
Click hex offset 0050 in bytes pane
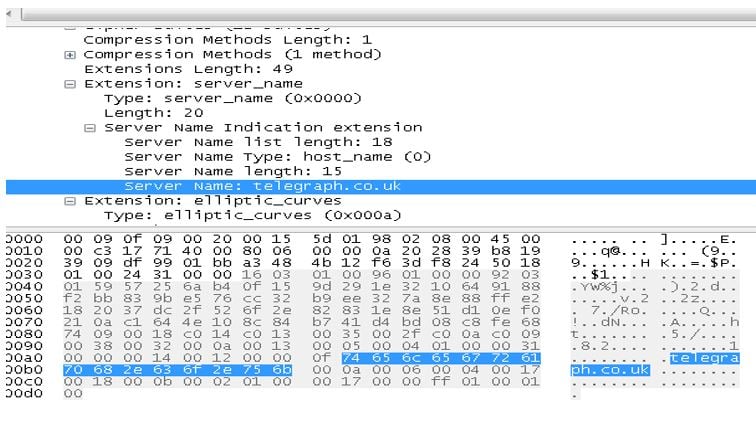[x=24, y=298]
